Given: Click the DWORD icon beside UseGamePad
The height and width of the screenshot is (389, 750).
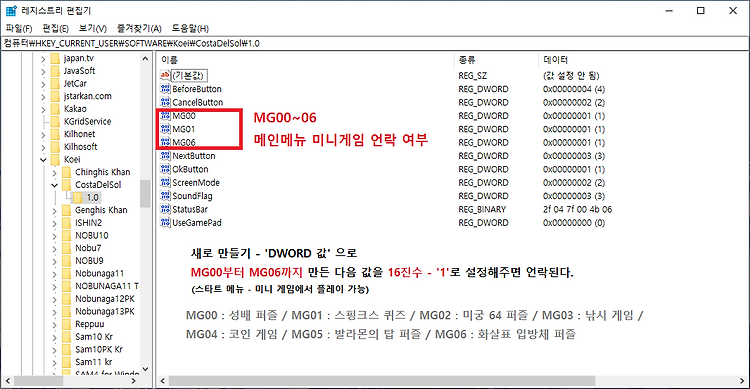Looking at the screenshot, I should pos(165,223).
